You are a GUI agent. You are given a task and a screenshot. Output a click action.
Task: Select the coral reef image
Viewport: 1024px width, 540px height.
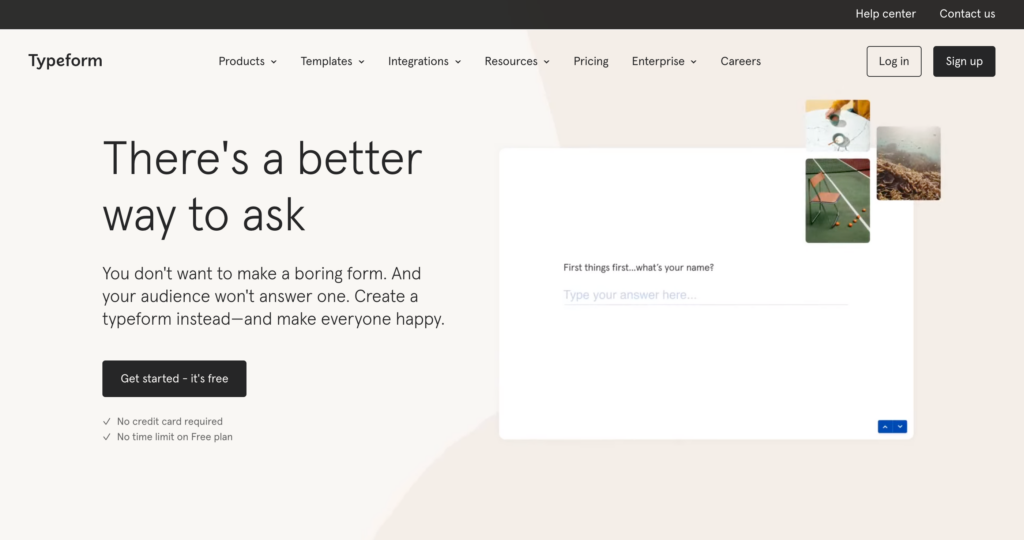[908, 163]
